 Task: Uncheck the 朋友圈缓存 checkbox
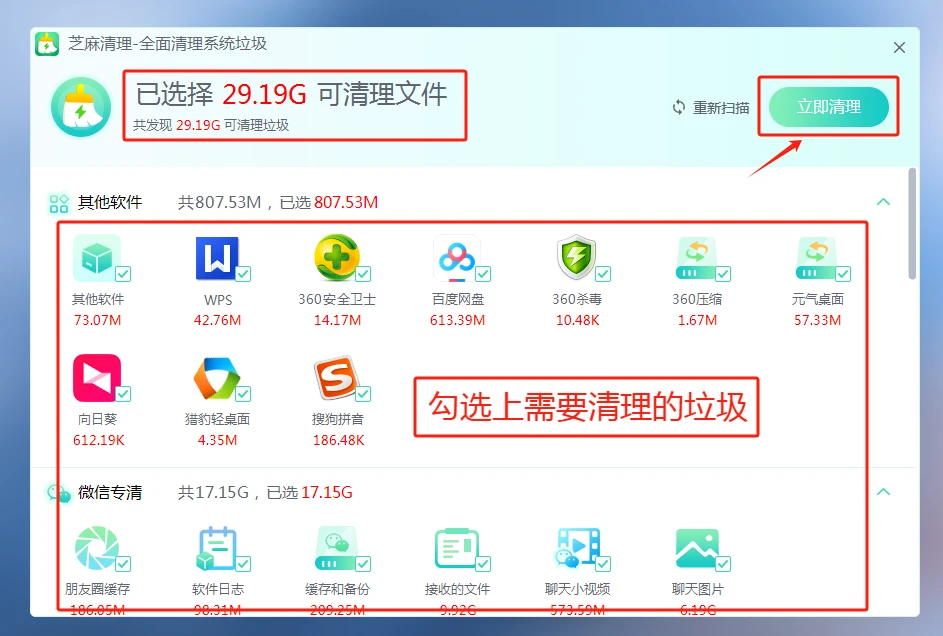[123, 564]
